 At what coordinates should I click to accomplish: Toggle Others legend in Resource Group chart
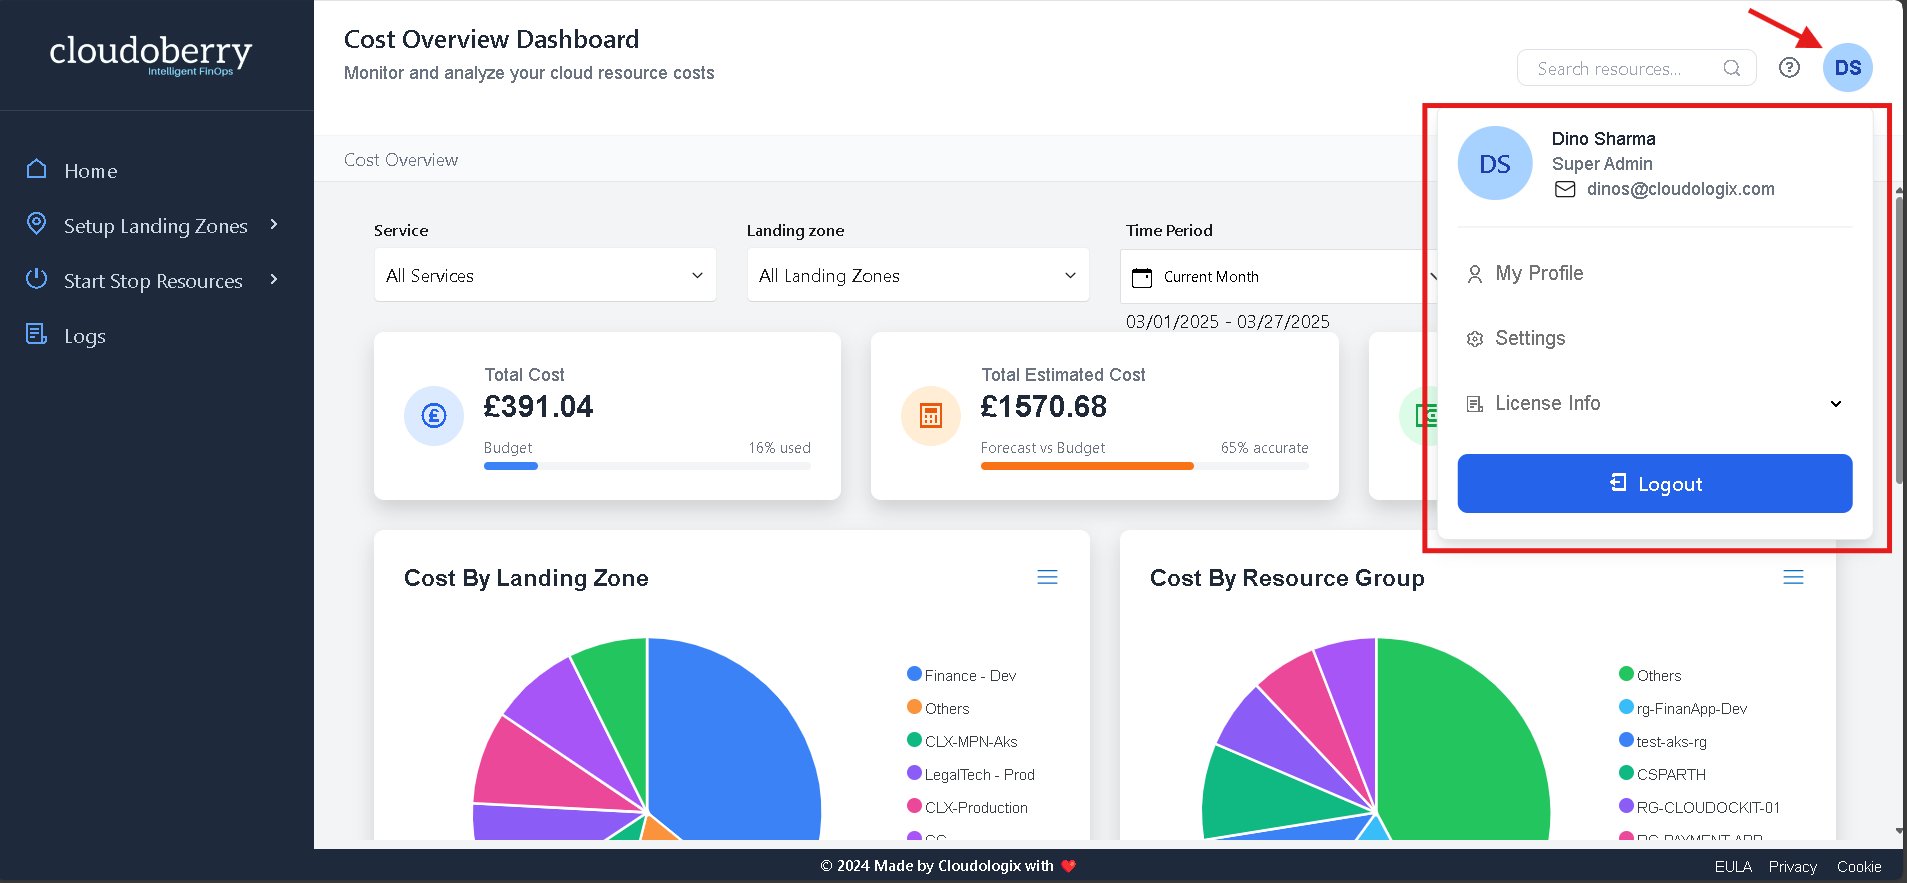tap(1650, 675)
